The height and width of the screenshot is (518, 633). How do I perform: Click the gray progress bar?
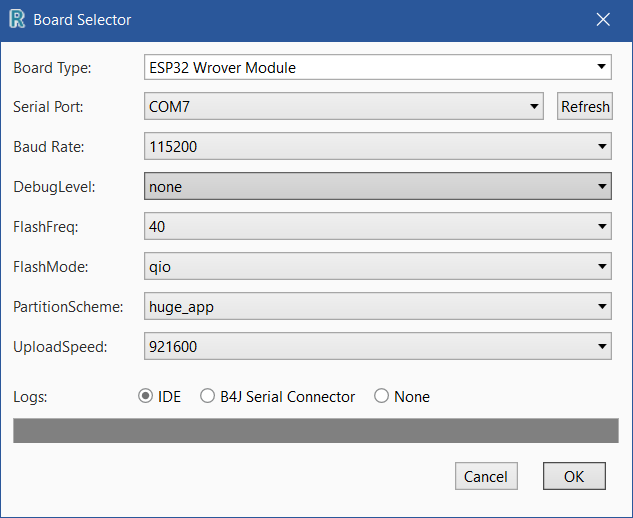coord(315,430)
